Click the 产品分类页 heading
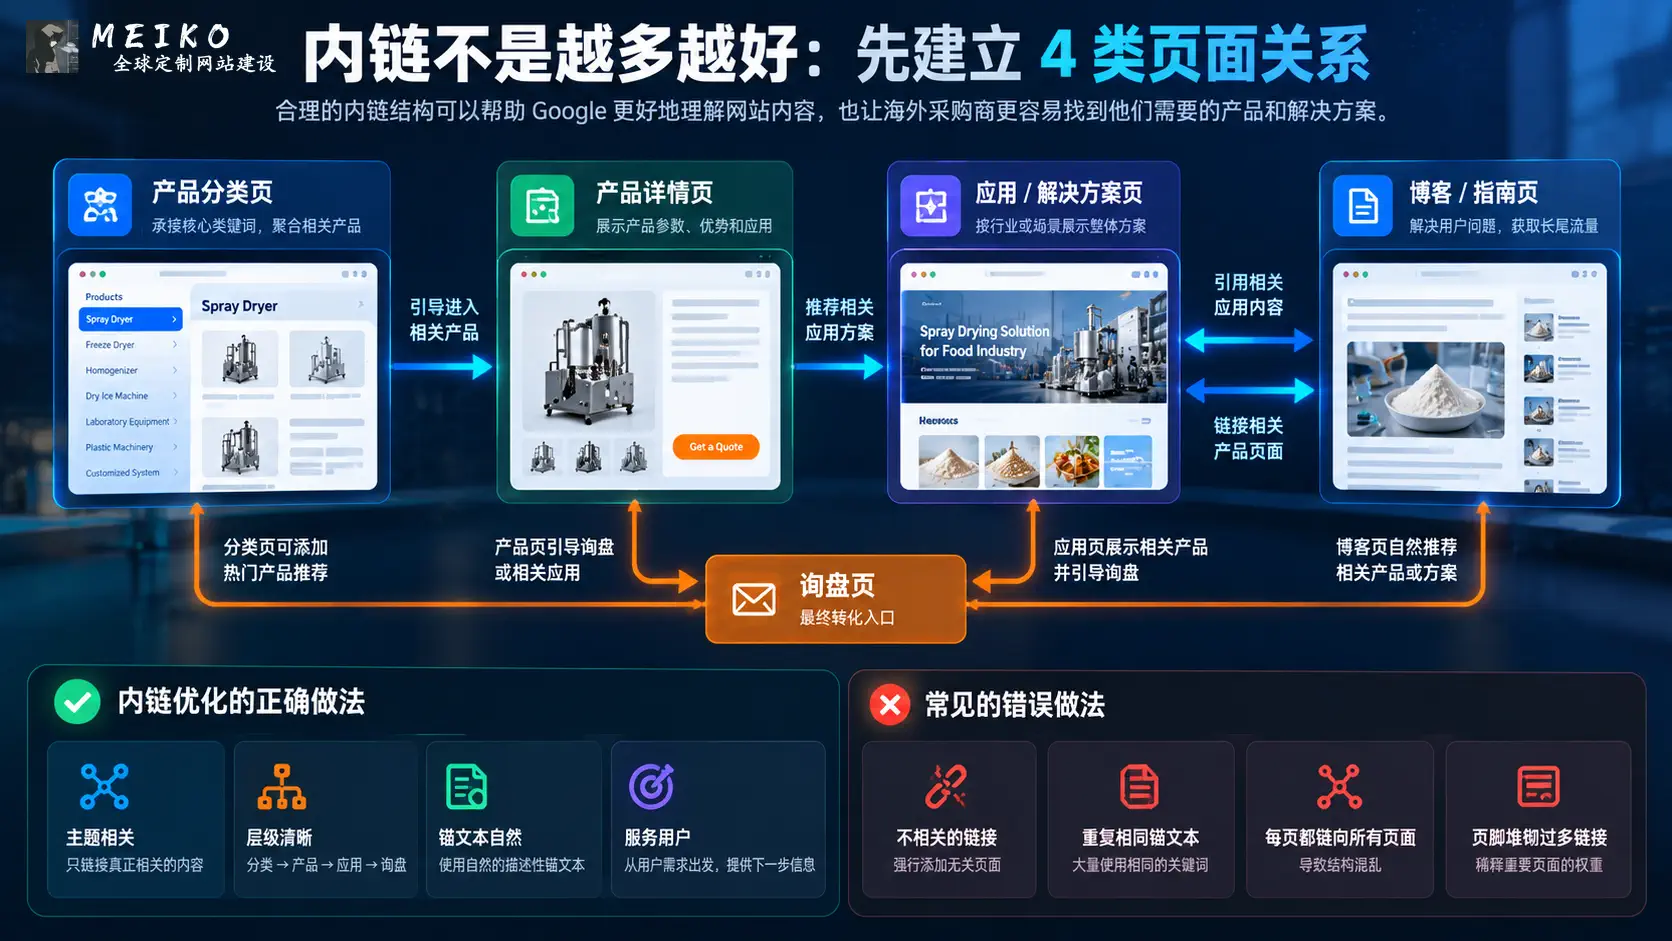 tap(212, 192)
